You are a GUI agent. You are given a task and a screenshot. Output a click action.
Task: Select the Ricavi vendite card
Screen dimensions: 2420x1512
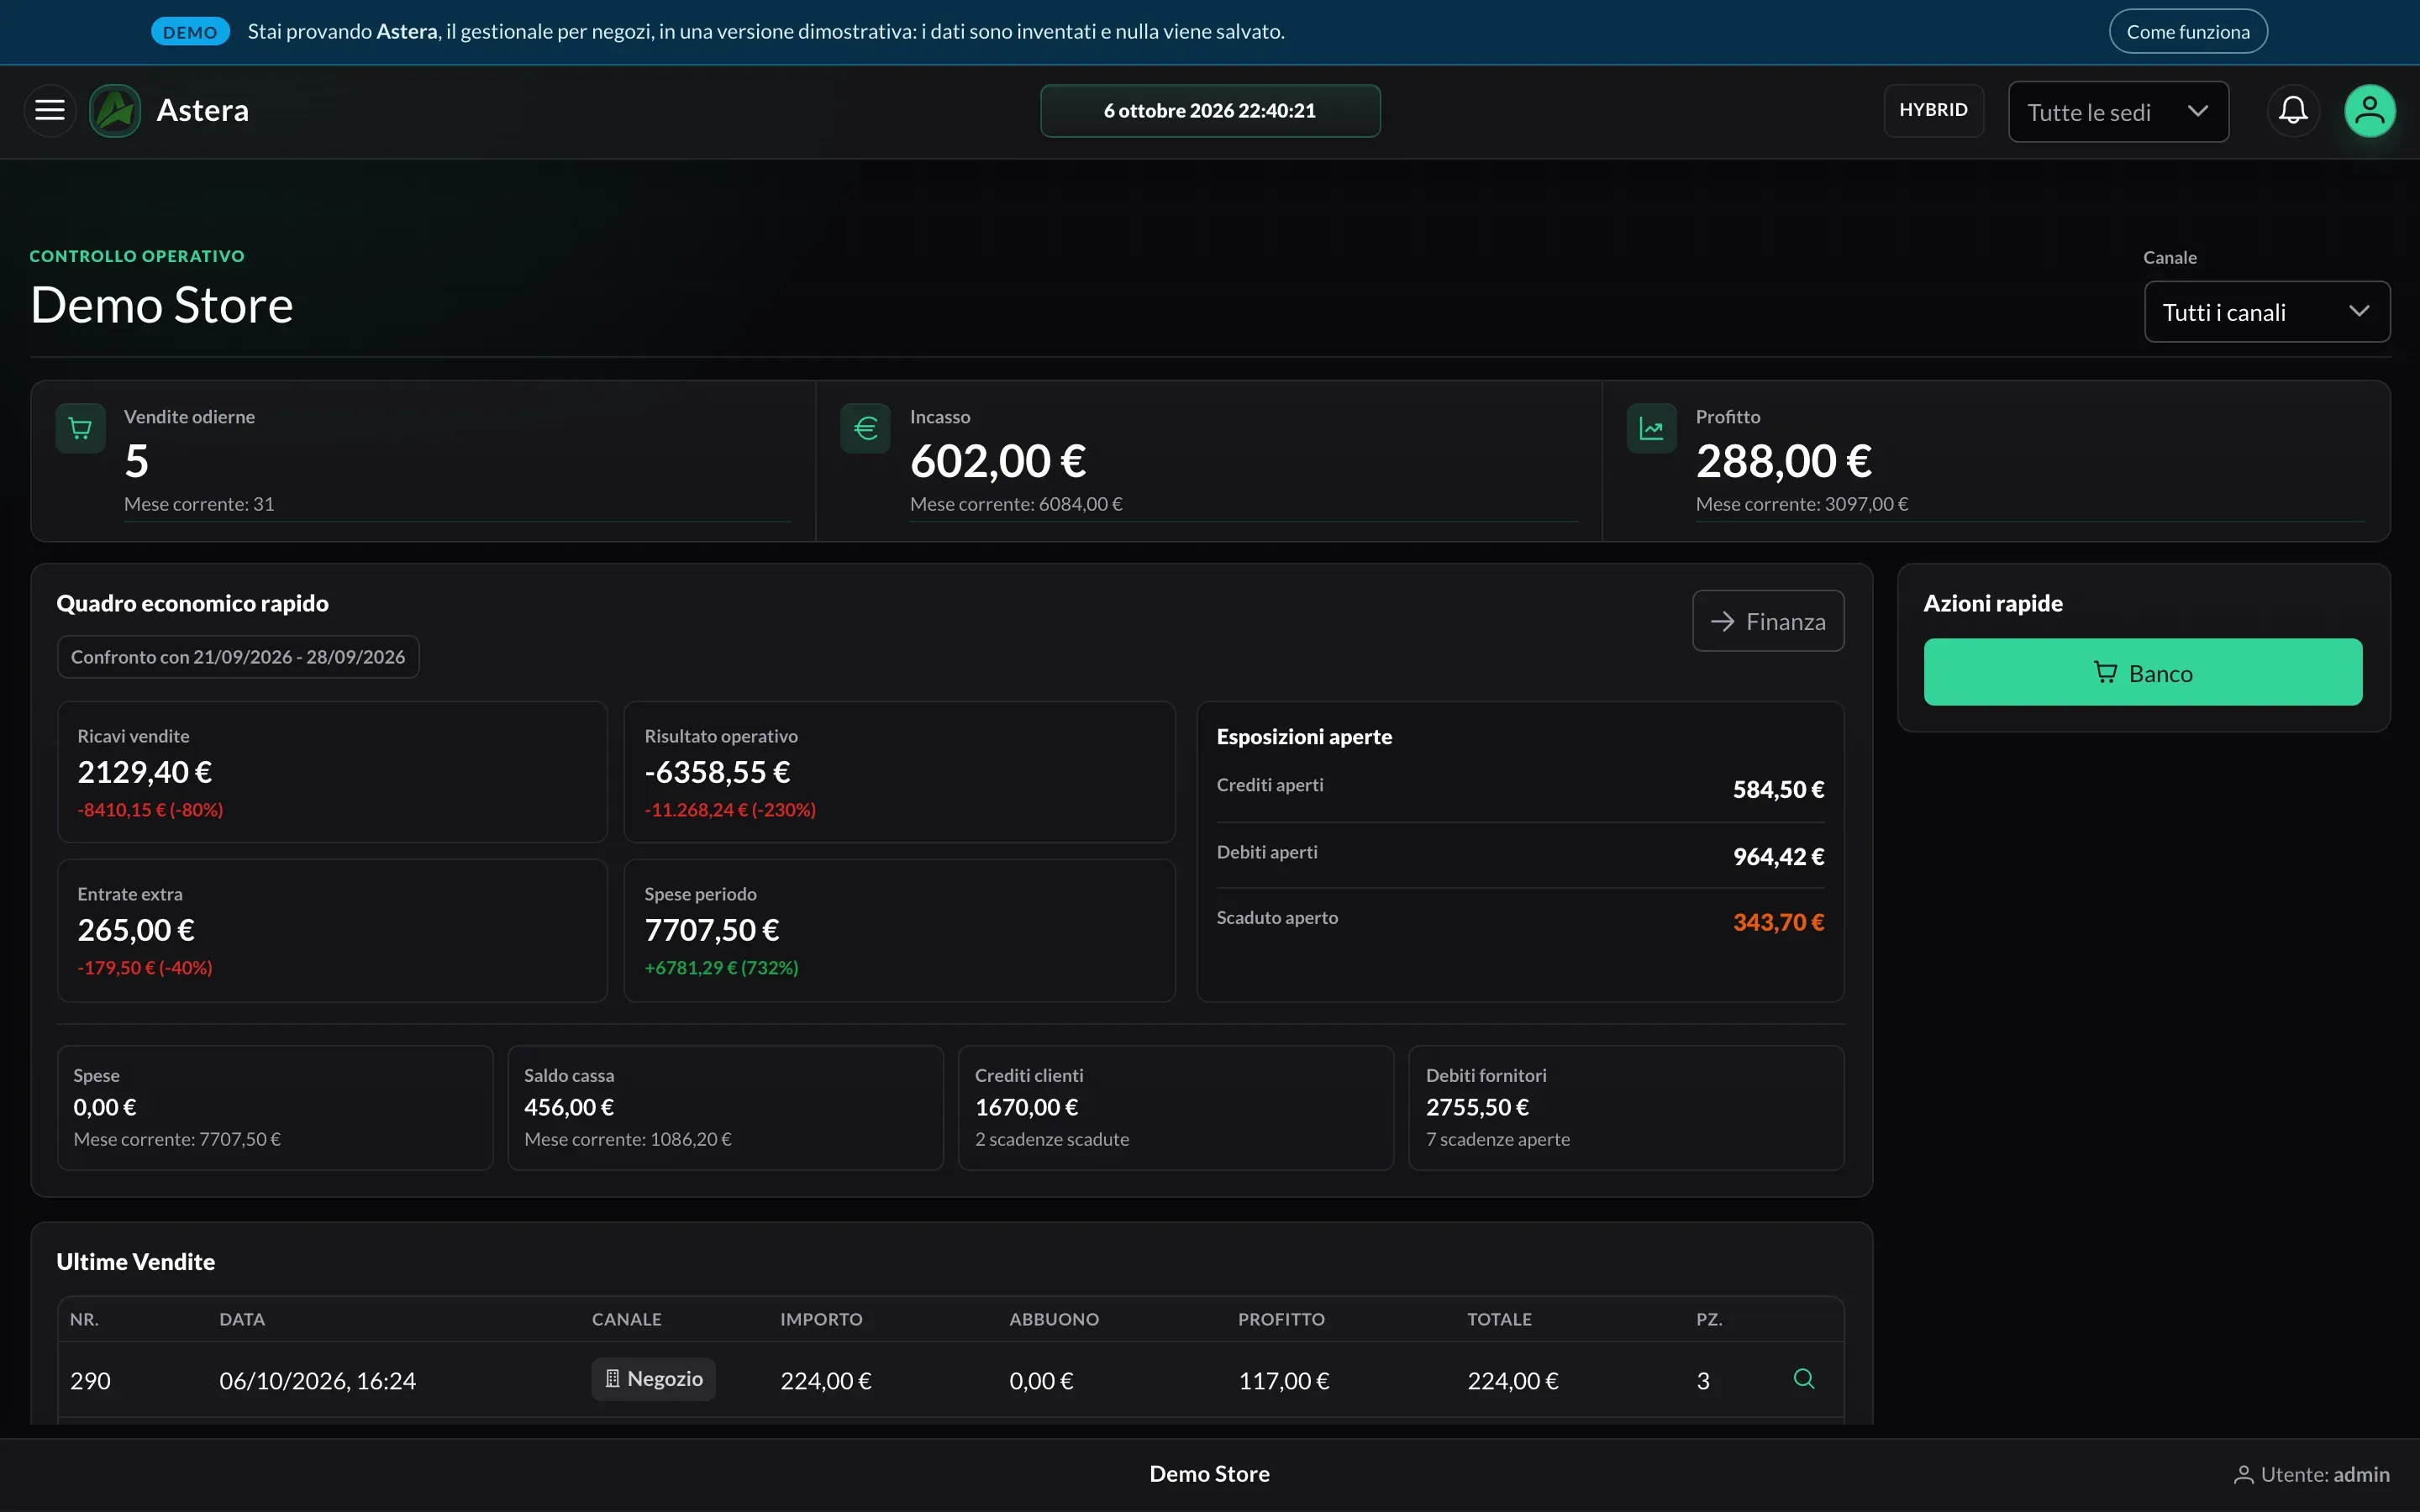click(332, 772)
